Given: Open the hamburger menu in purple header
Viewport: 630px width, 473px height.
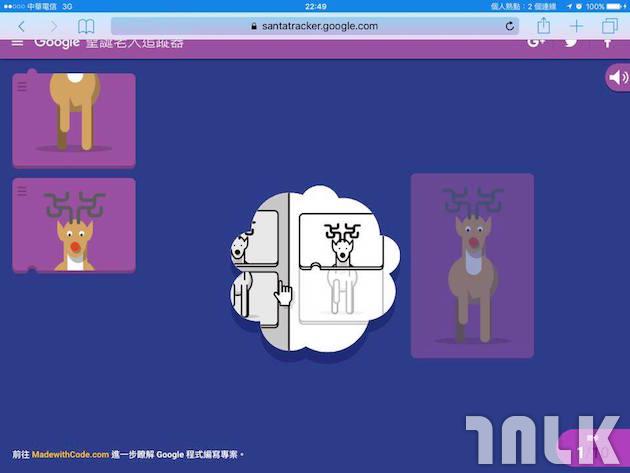Looking at the screenshot, I should click(17, 42).
